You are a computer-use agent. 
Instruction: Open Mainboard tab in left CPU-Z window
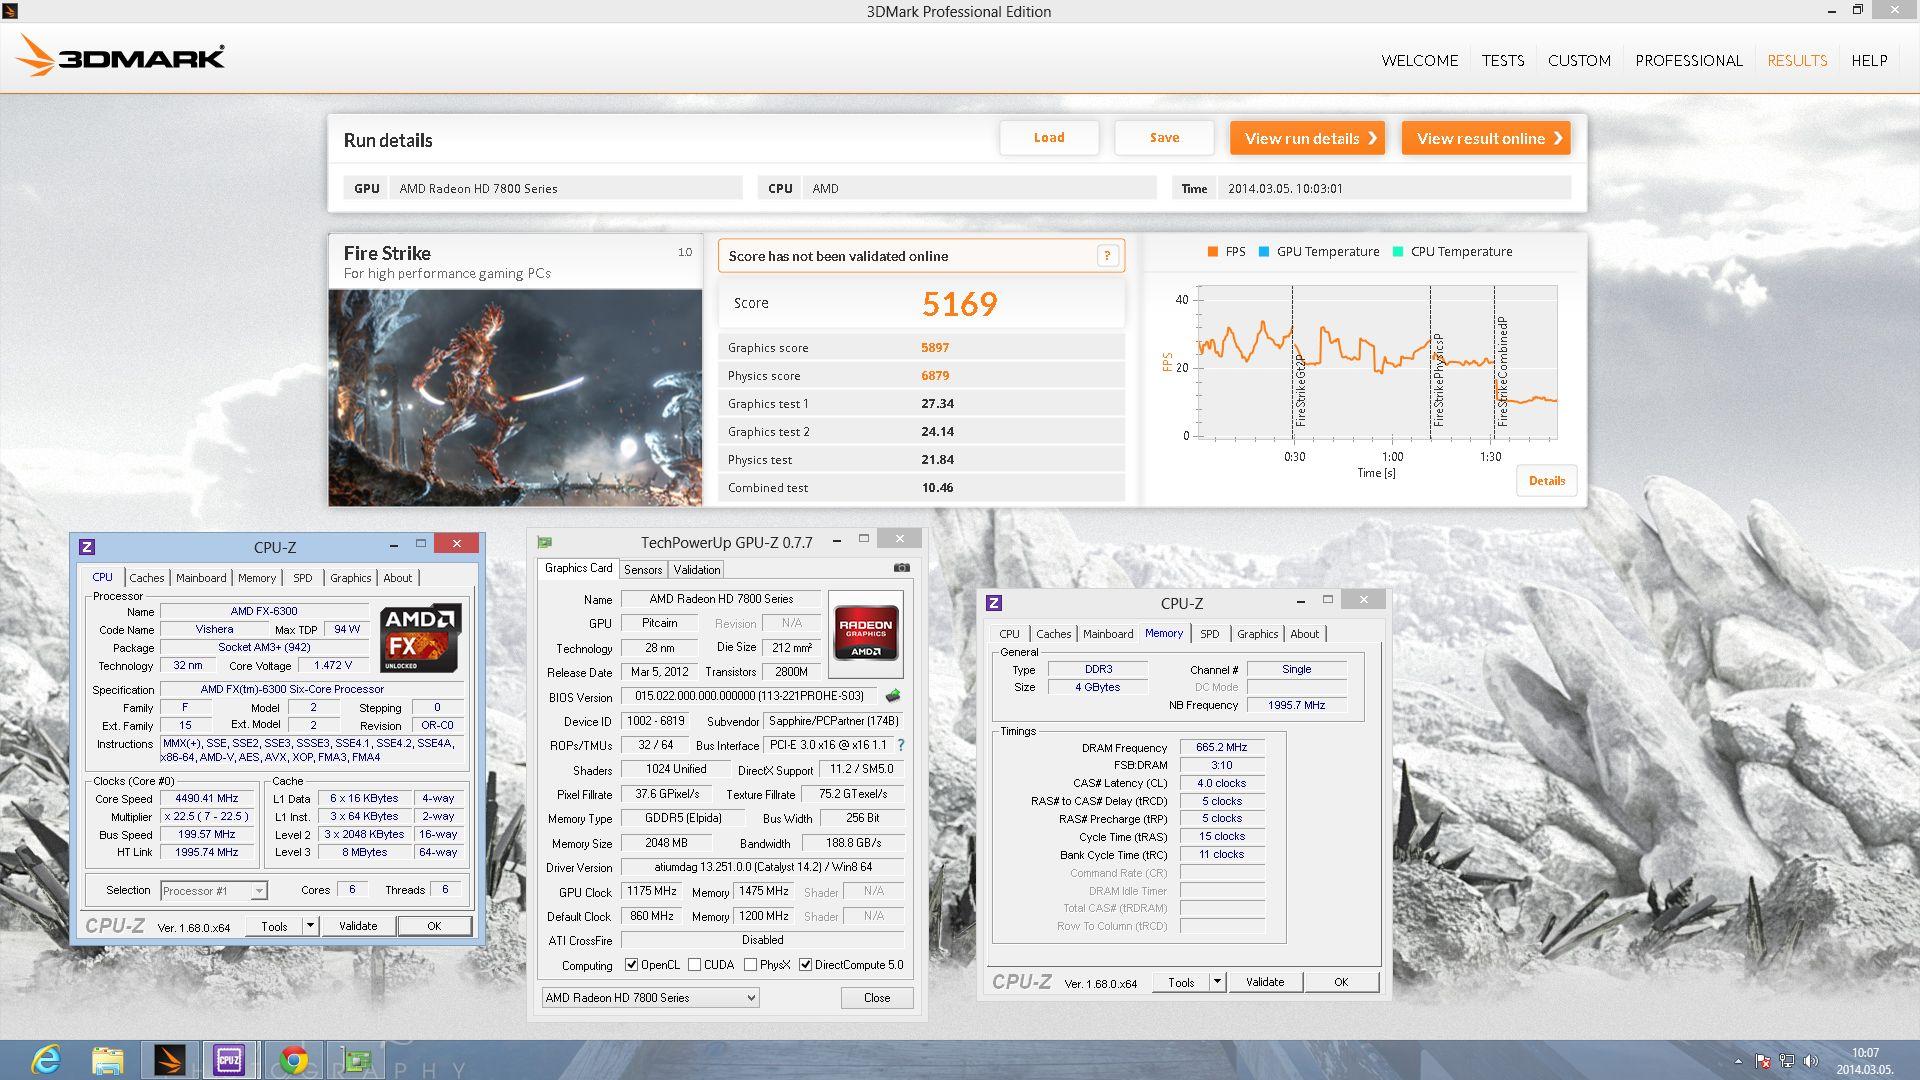pos(201,578)
